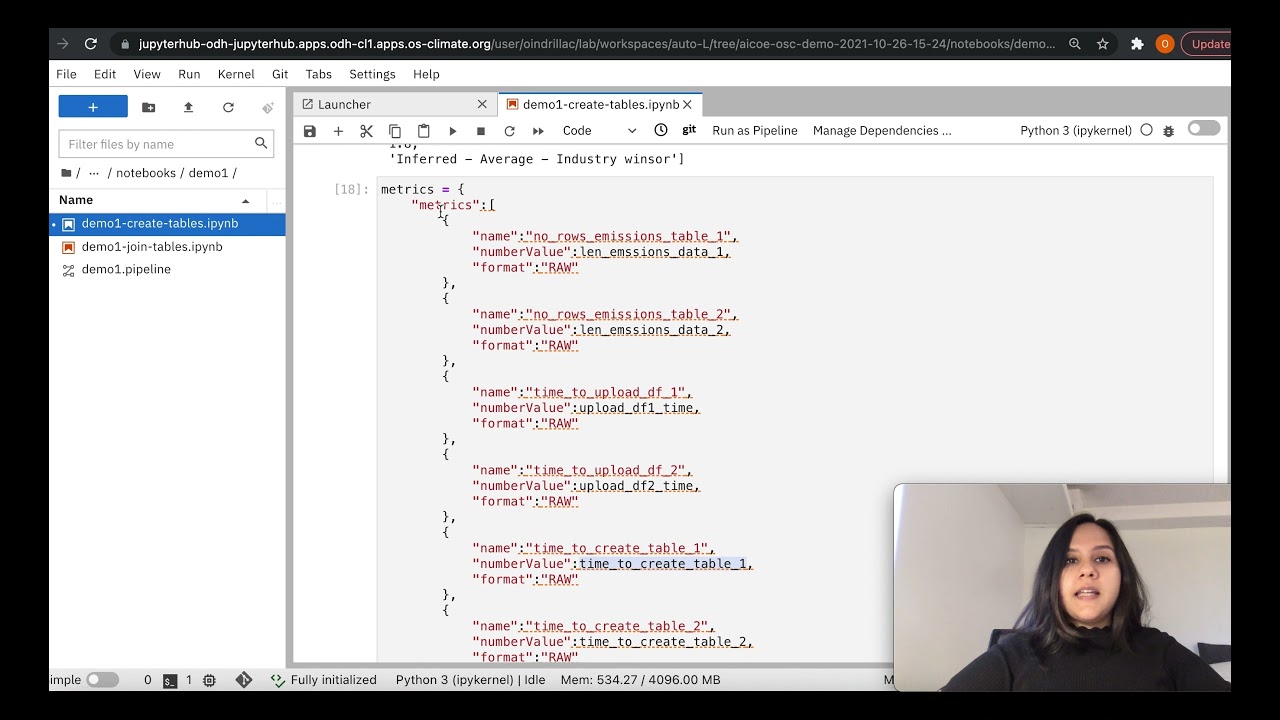Reload the browser page

[91, 44]
